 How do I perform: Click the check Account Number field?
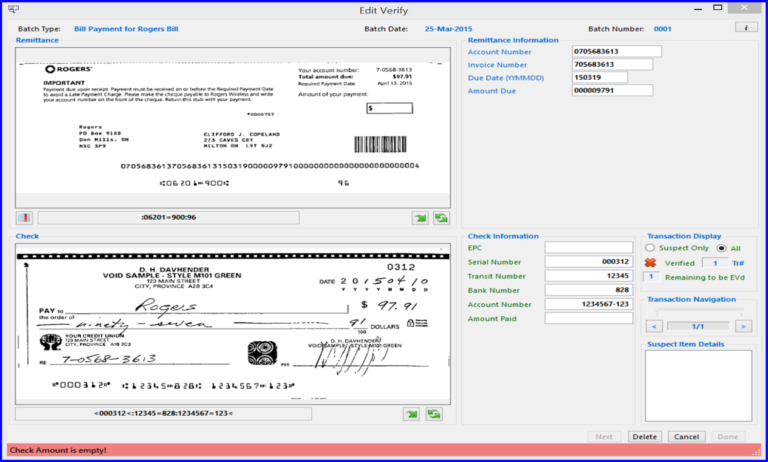pyautogui.click(x=589, y=304)
